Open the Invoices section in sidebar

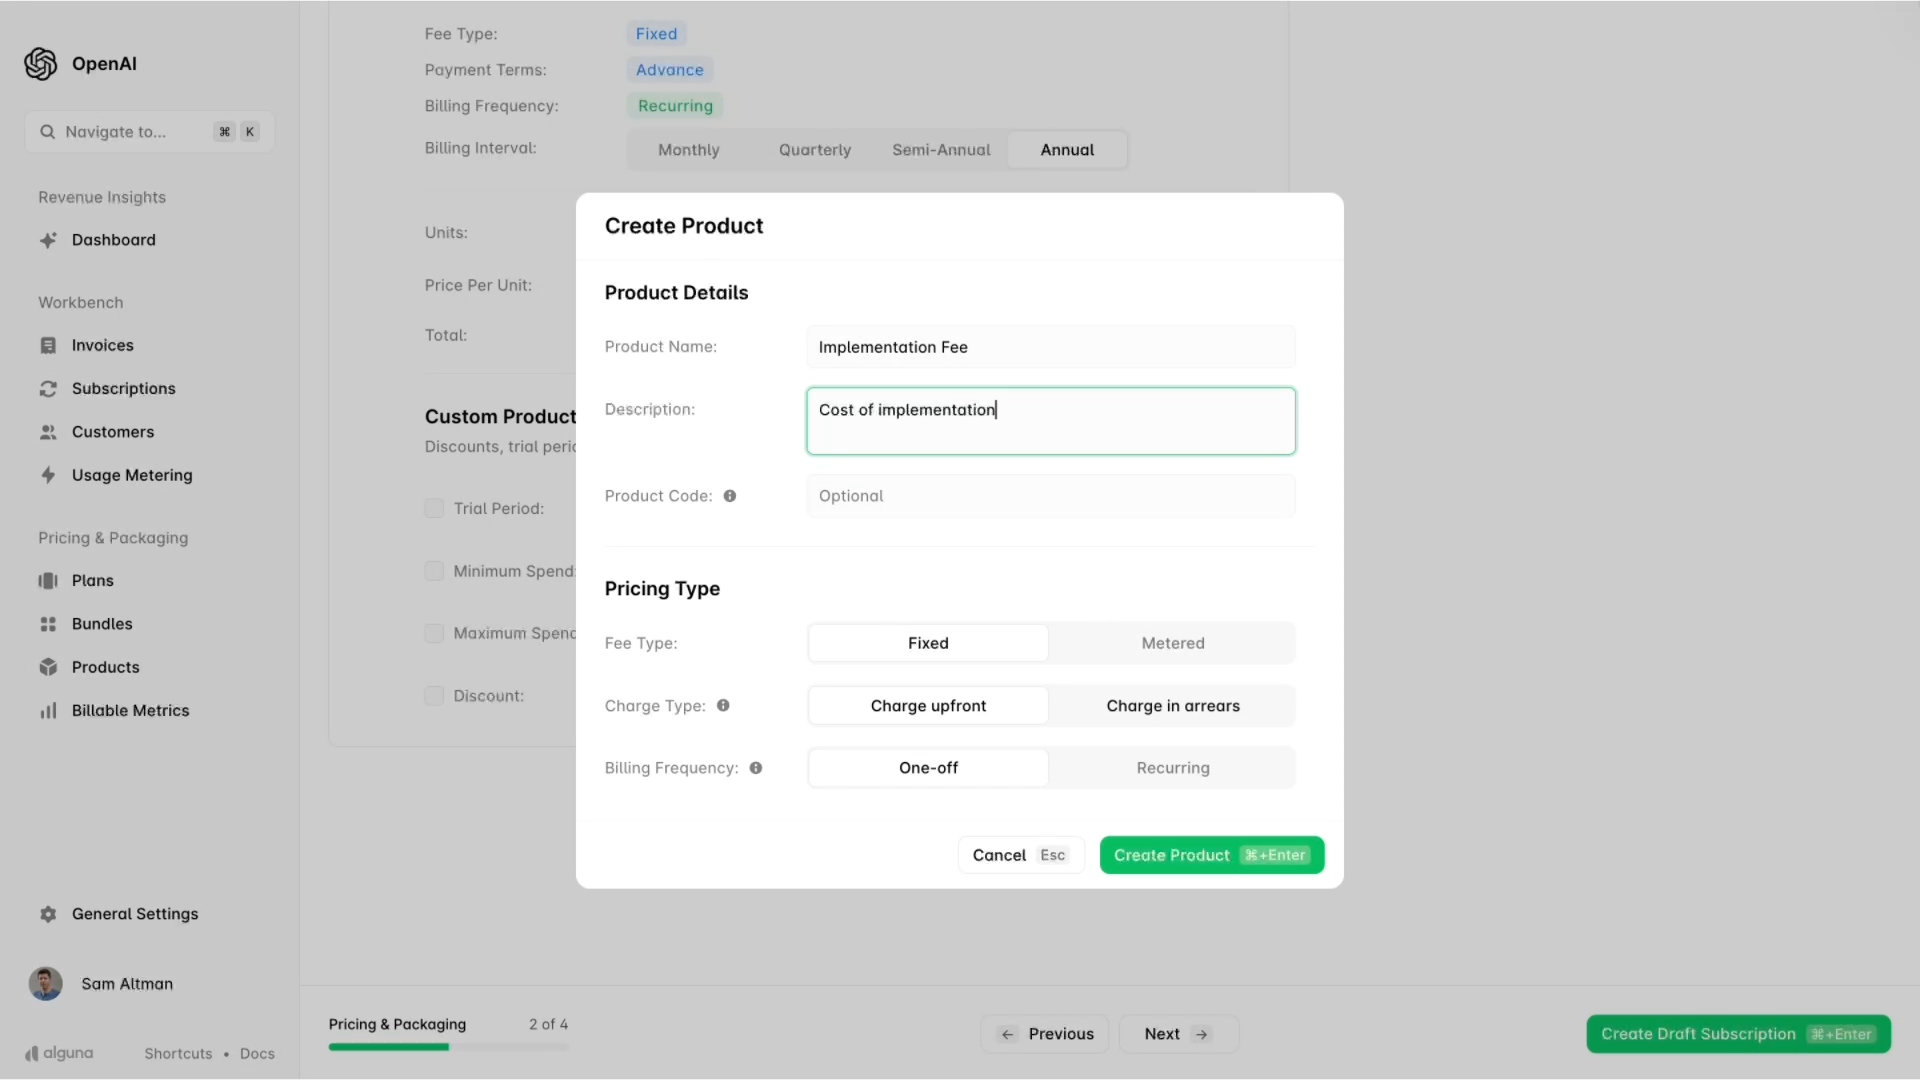pos(102,345)
